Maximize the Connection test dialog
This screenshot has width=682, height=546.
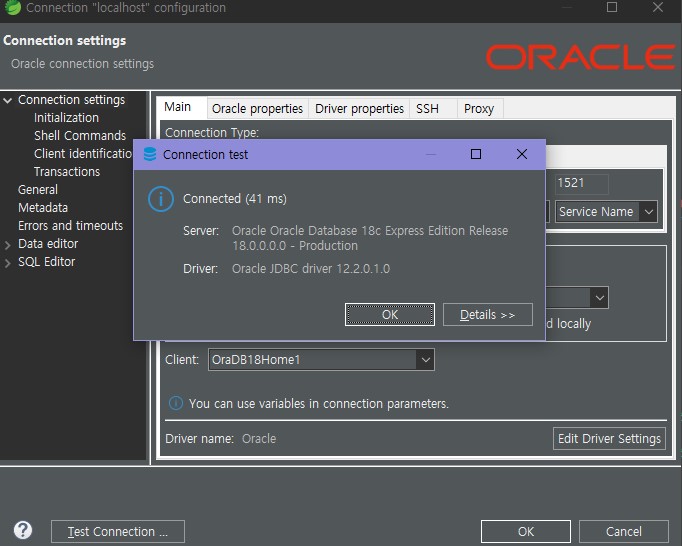(x=476, y=154)
